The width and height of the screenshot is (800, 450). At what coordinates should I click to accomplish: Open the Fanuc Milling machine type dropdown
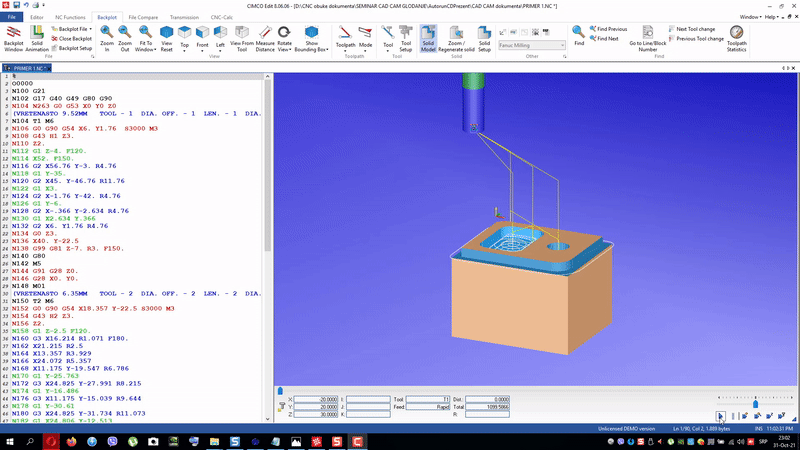pos(532,45)
